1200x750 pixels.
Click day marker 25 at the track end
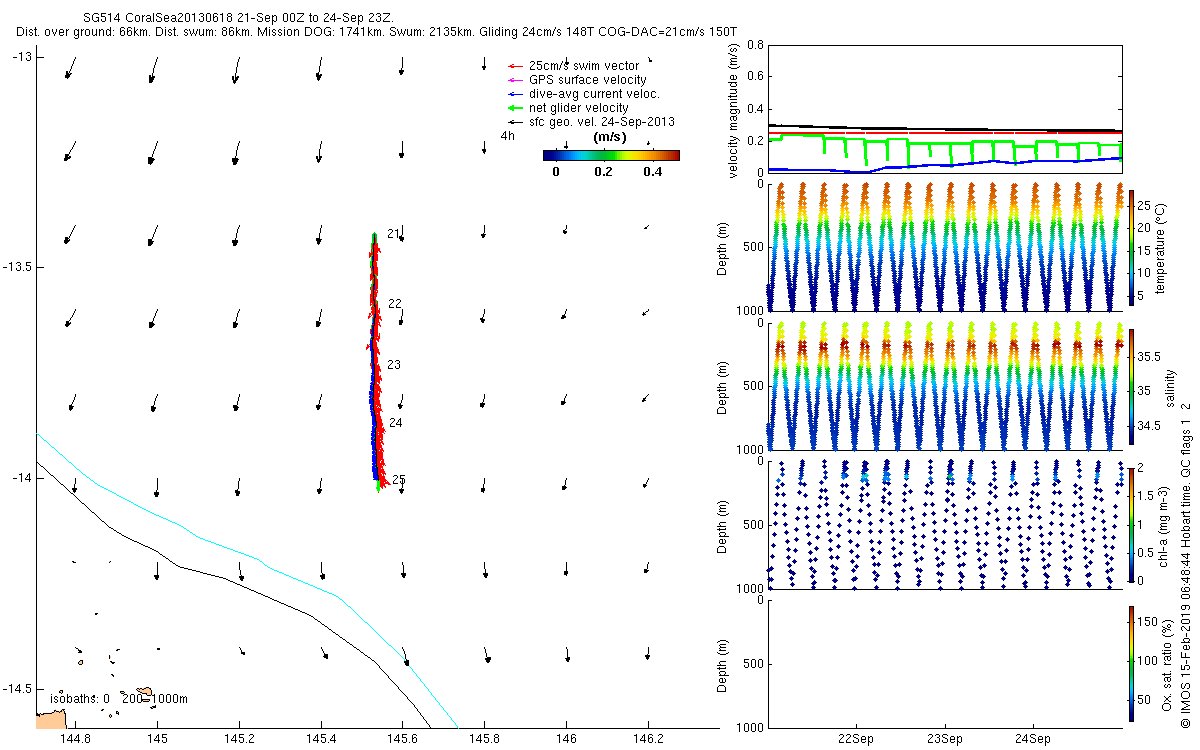tap(399, 480)
